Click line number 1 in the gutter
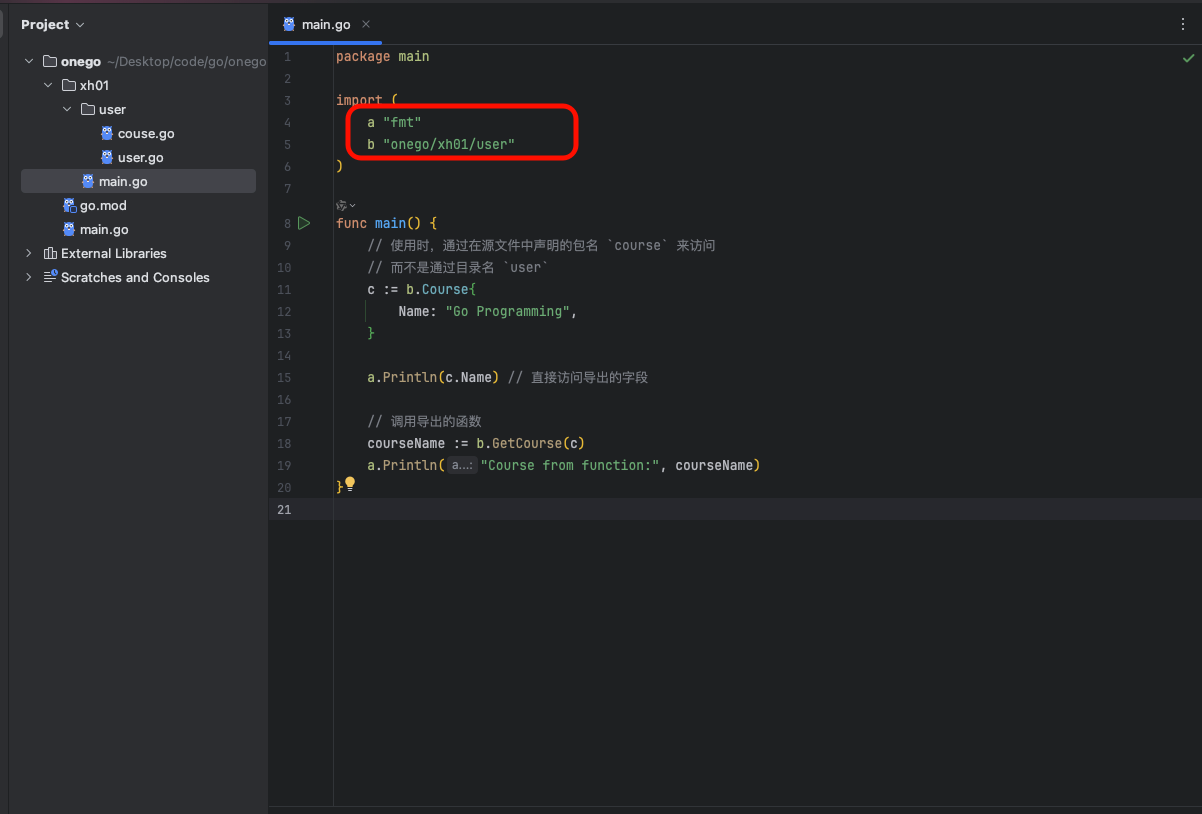 (287, 57)
